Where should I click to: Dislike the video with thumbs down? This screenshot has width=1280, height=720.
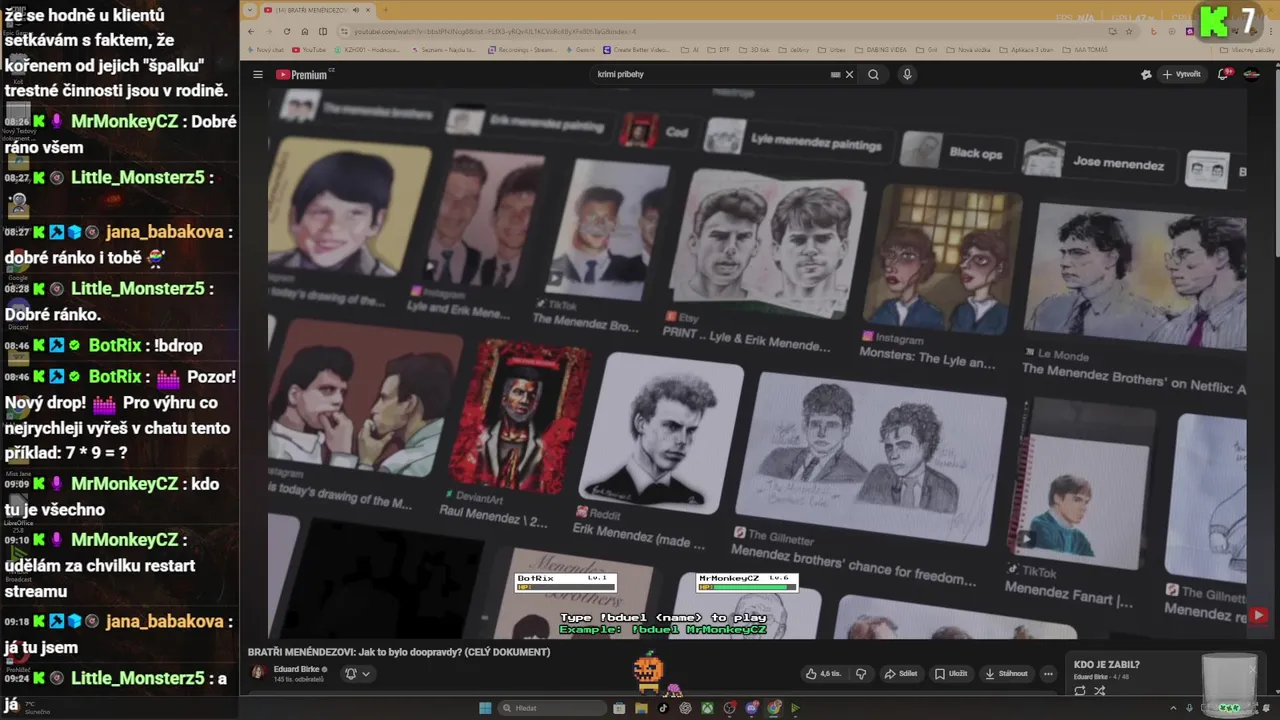tap(861, 674)
